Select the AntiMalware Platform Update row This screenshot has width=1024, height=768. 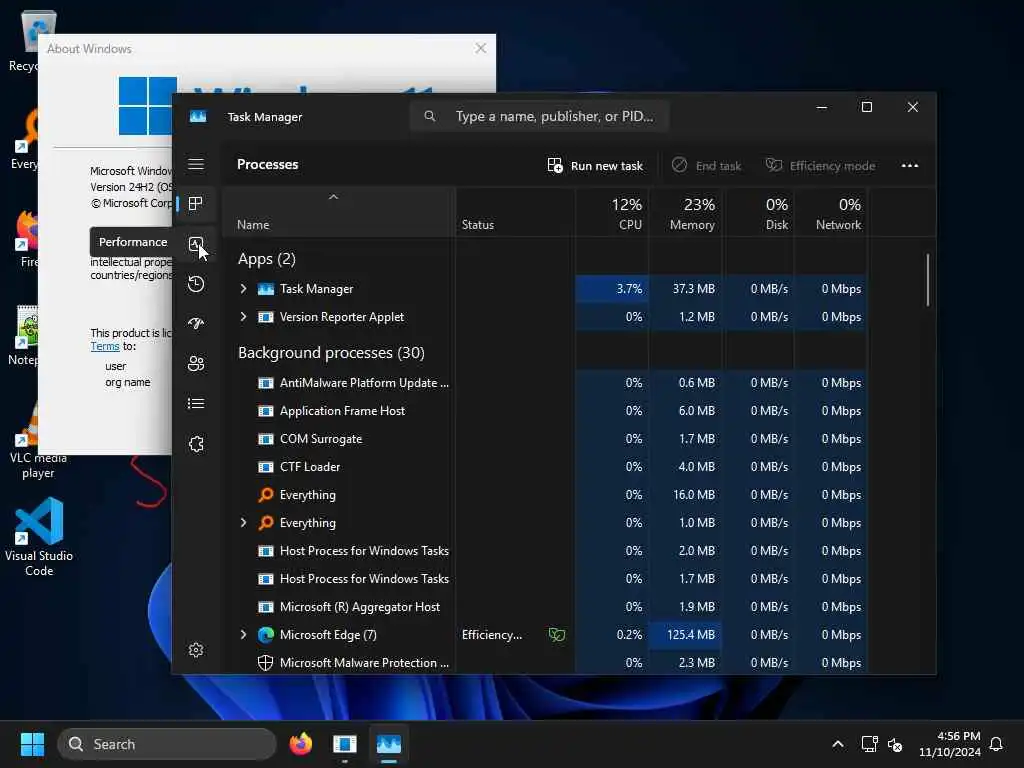point(545,383)
